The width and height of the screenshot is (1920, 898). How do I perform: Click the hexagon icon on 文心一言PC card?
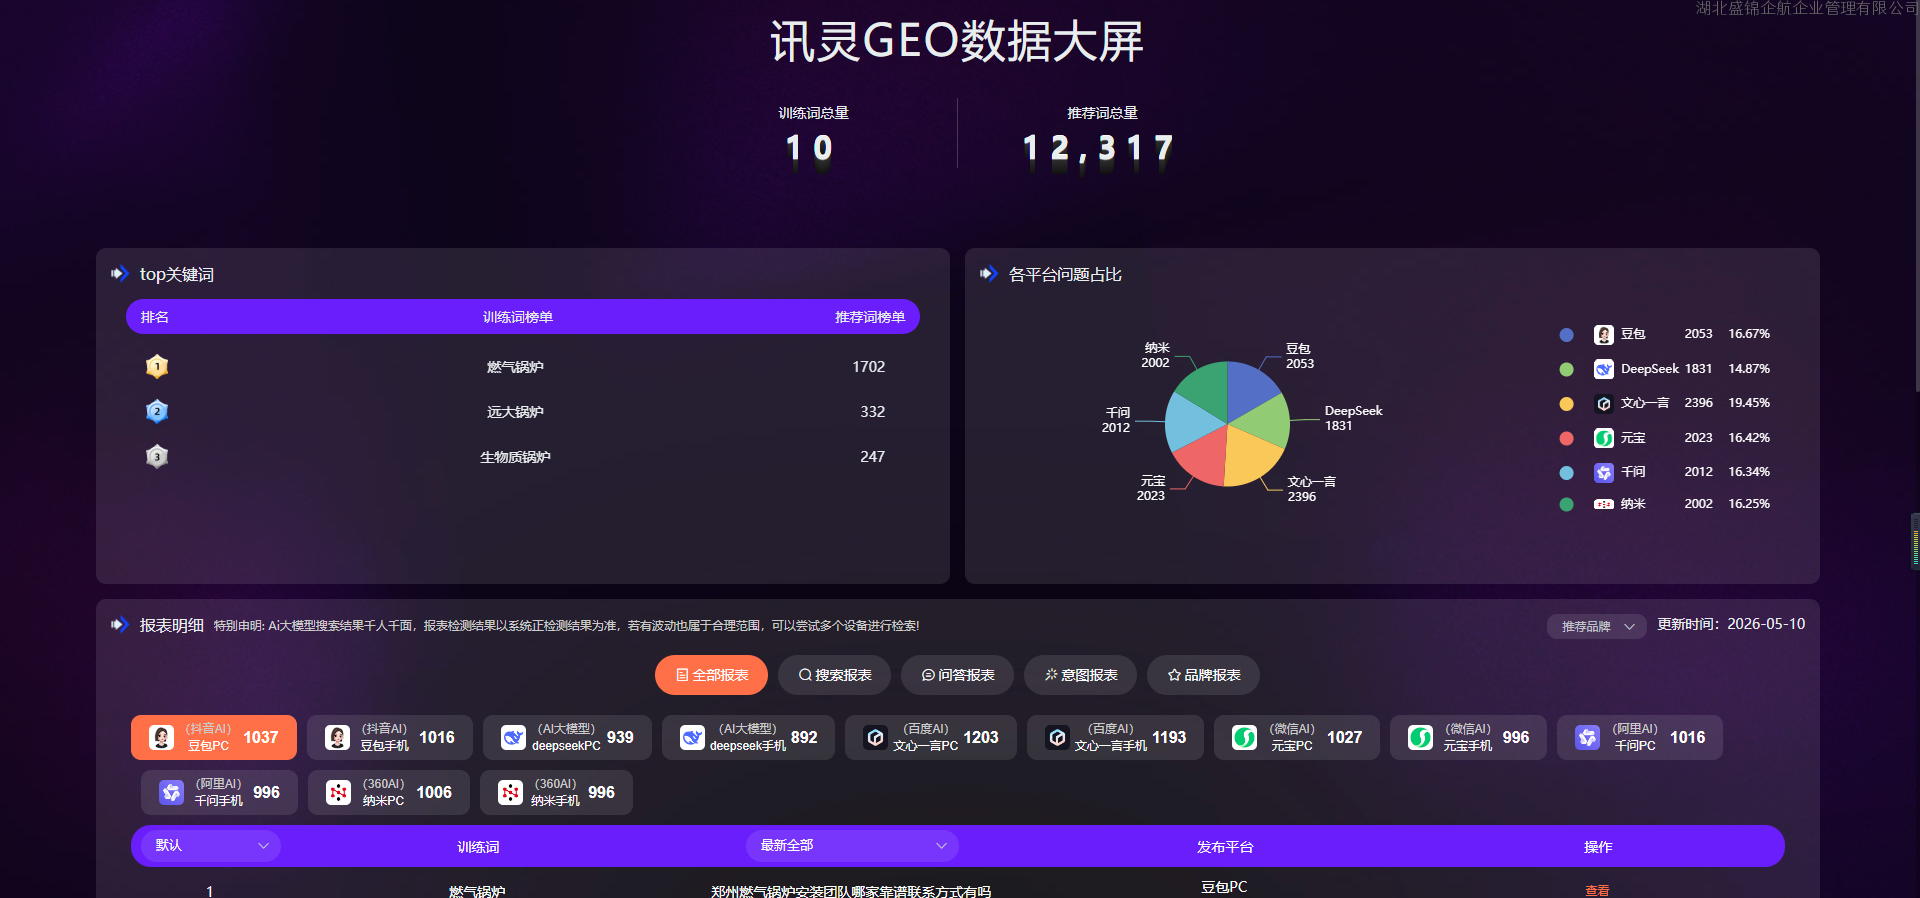pos(876,738)
